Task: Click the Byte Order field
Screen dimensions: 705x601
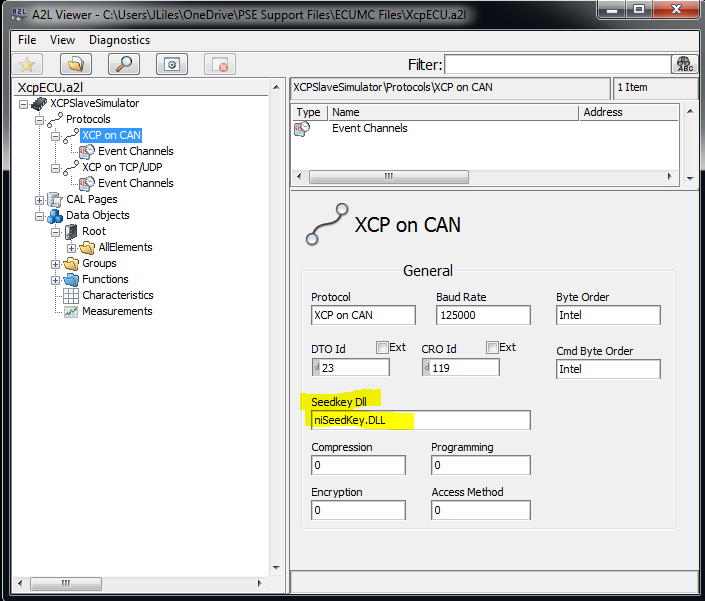Action: point(608,315)
